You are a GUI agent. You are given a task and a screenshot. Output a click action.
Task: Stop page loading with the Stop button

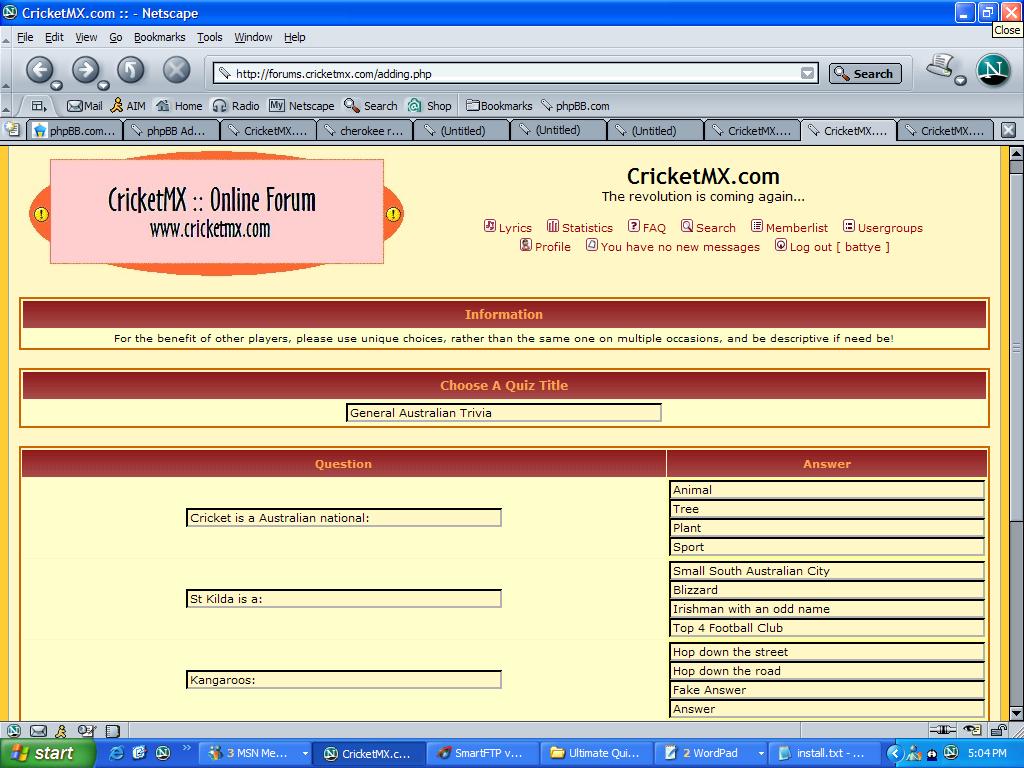pos(176,70)
